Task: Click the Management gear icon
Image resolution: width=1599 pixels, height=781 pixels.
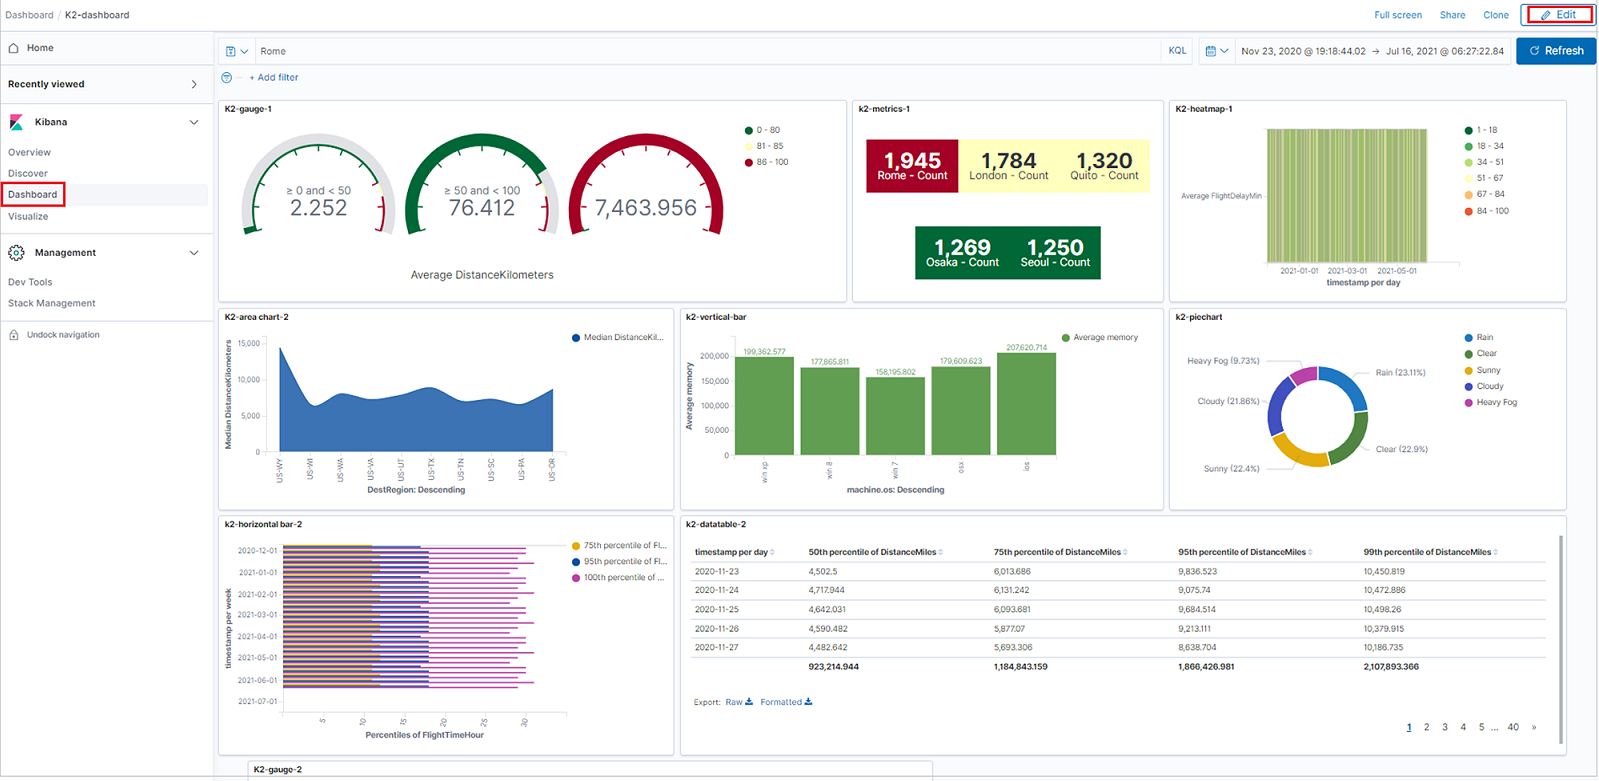Action: click(16, 253)
